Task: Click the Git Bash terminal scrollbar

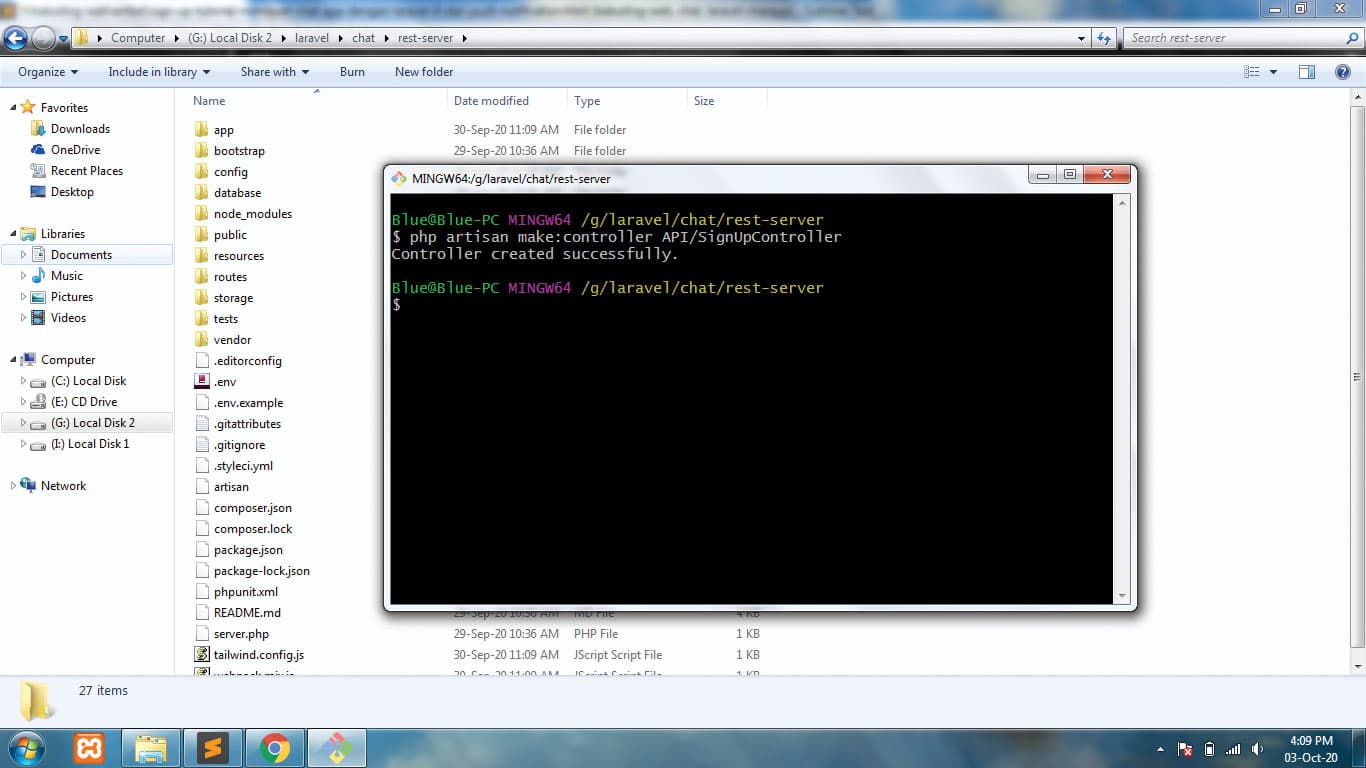Action: (x=1121, y=399)
